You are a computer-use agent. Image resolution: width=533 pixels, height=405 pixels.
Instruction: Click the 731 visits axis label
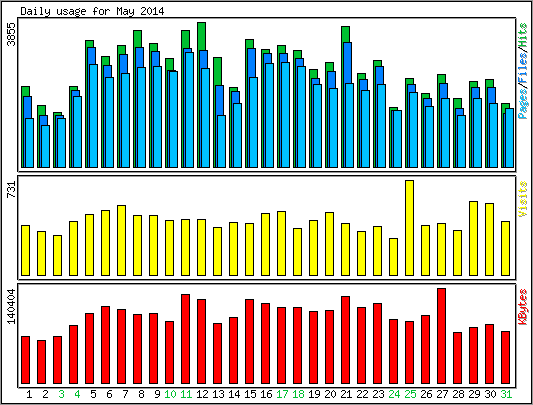12,189
